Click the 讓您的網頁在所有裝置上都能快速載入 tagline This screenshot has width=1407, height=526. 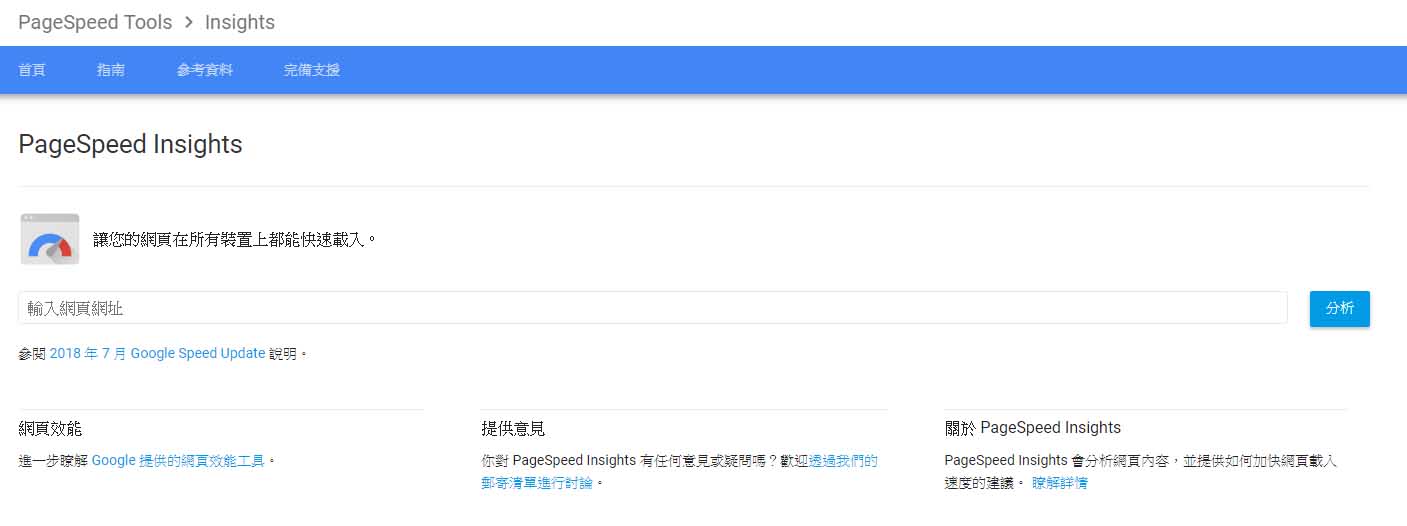235,240
